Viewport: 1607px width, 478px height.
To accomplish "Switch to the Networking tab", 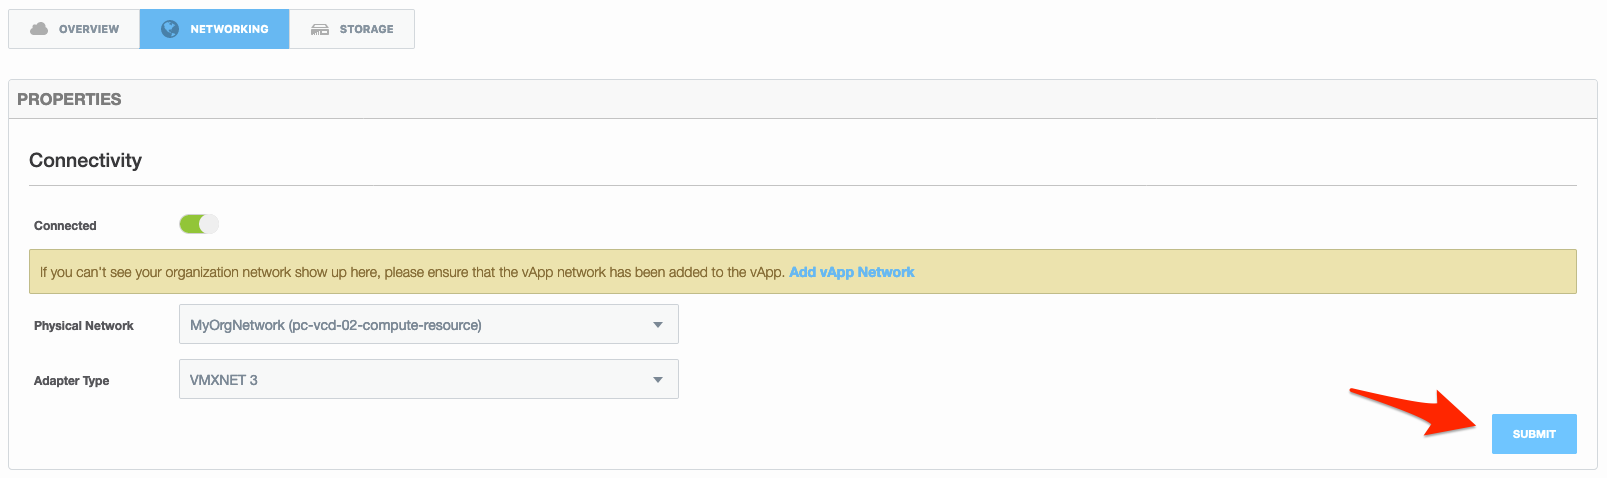I will 214,29.
